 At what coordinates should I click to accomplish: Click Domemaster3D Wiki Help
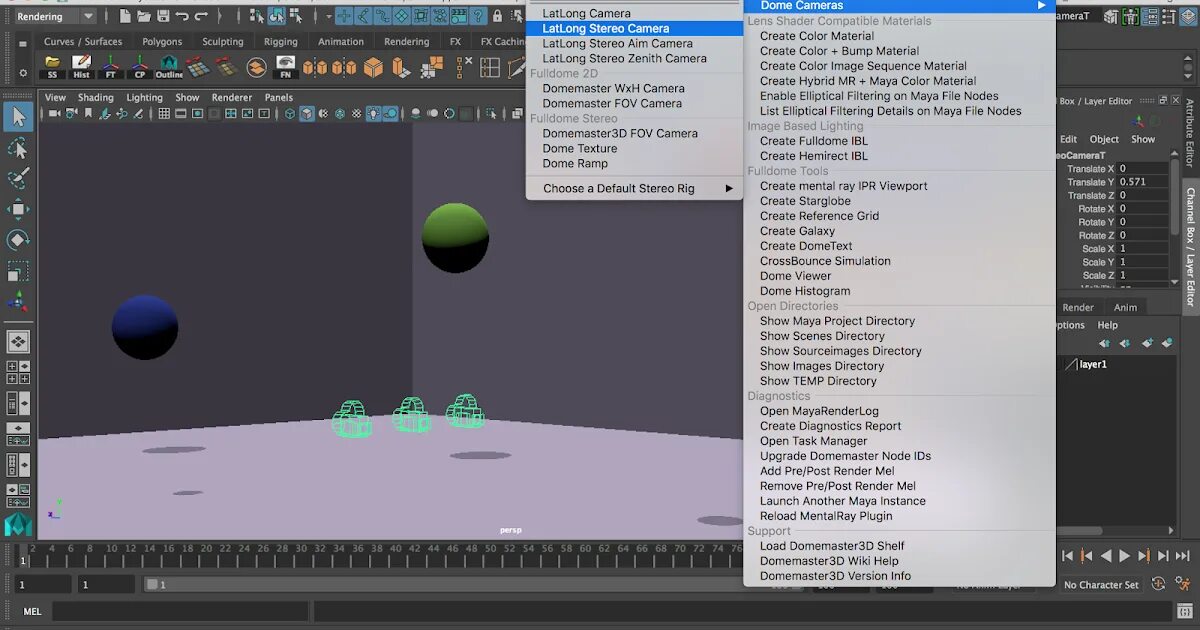[829, 561]
